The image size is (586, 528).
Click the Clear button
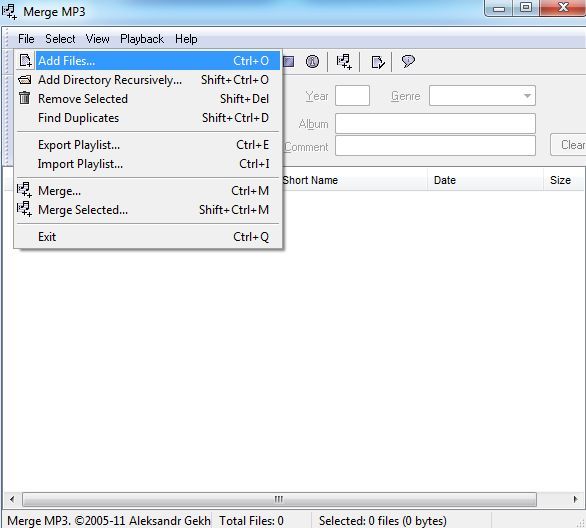569,145
